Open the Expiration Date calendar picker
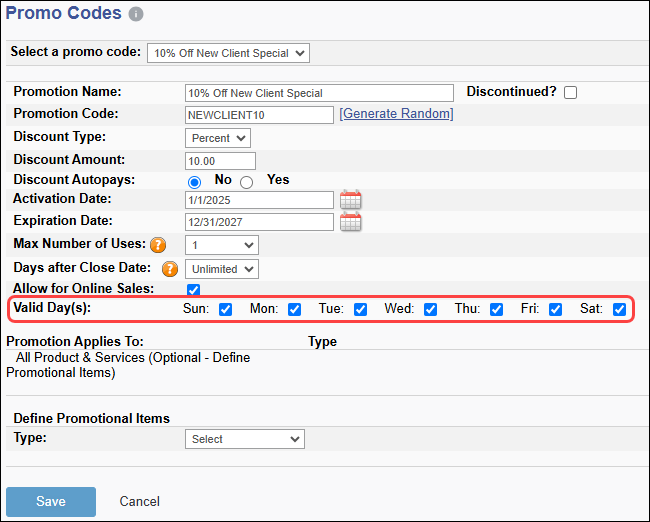Image resolution: width=650 pixels, height=522 pixels. [350, 222]
